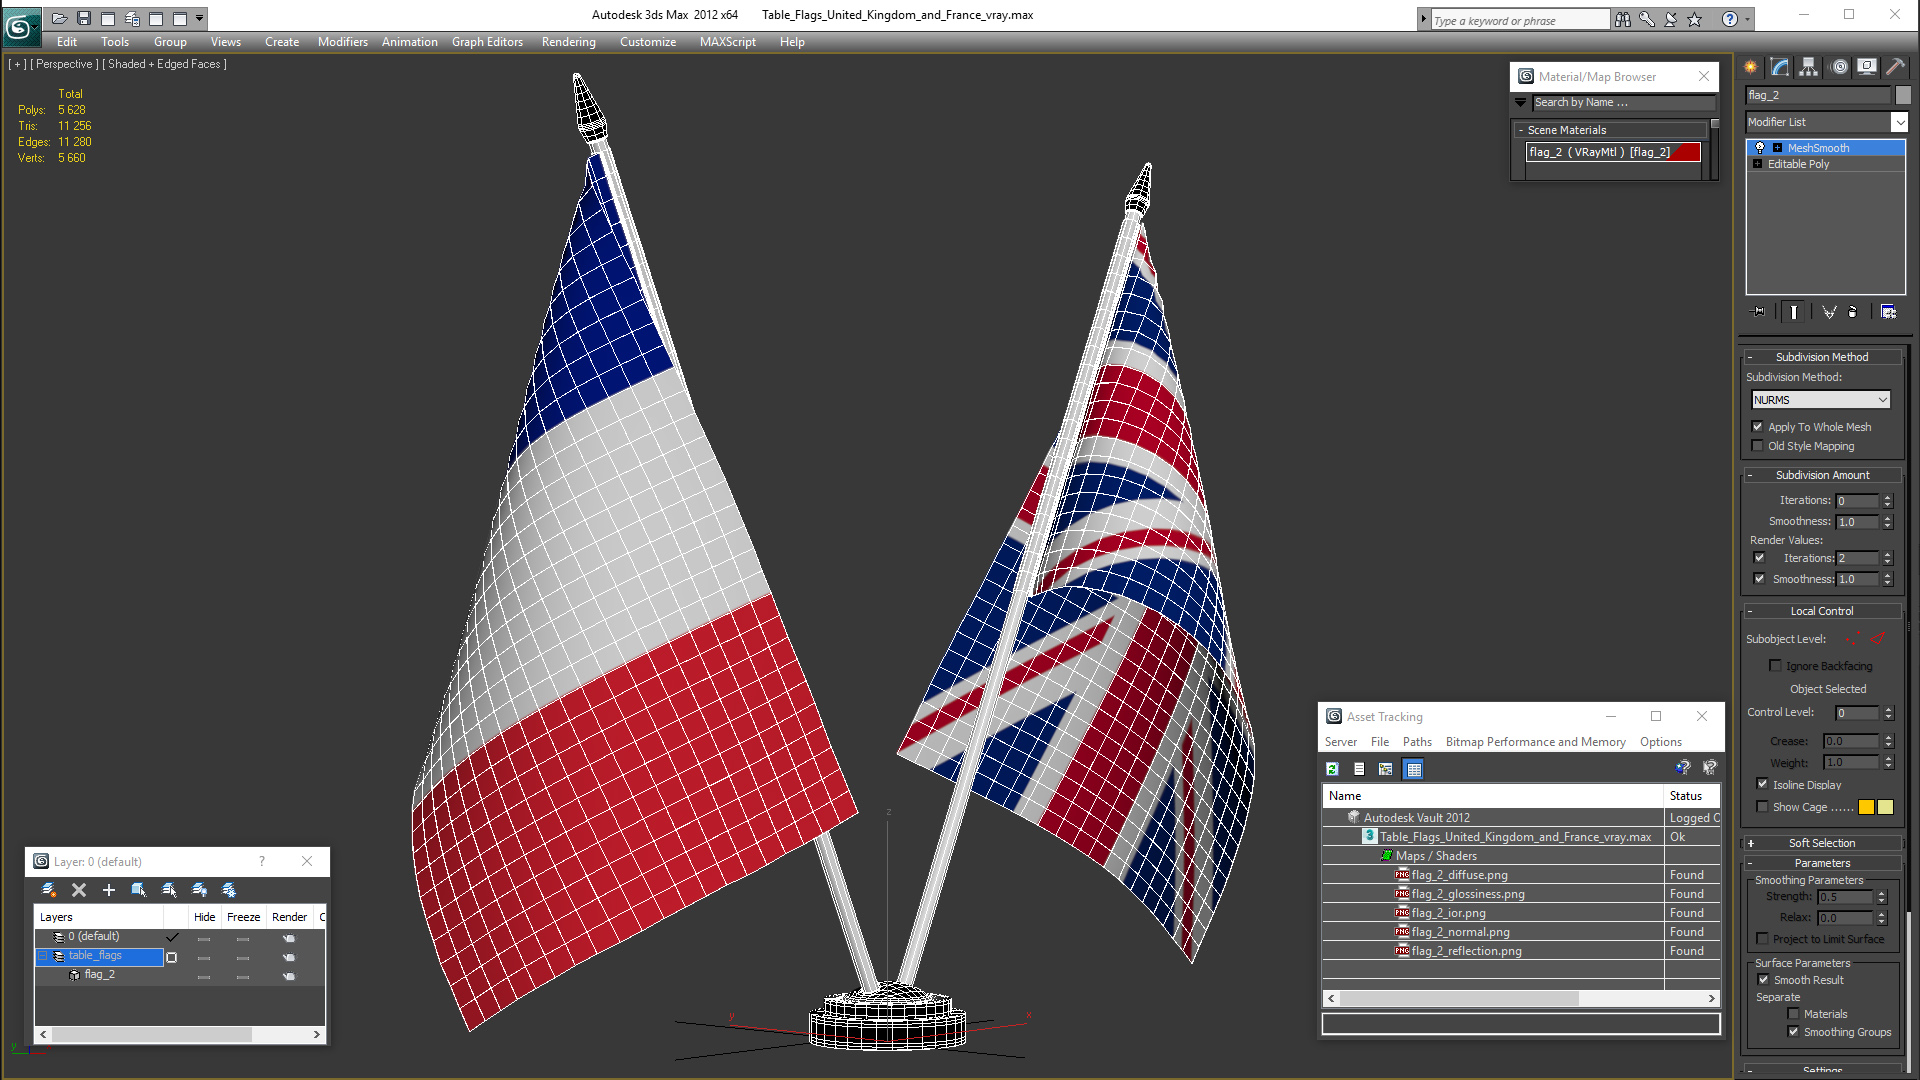Image resolution: width=1920 pixels, height=1080 pixels.
Task: Click the orange Show Cage color swatch
Action: coord(1866,807)
